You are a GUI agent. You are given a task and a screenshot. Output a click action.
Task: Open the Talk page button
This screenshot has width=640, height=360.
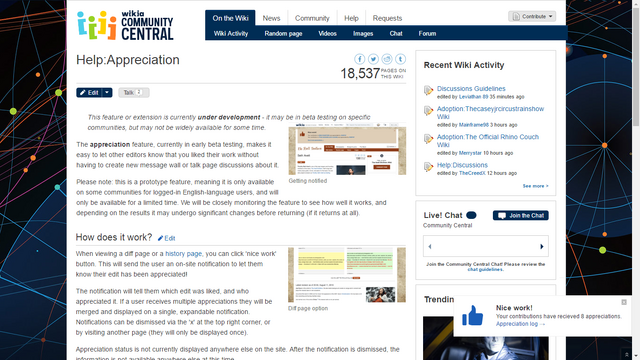(134, 93)
